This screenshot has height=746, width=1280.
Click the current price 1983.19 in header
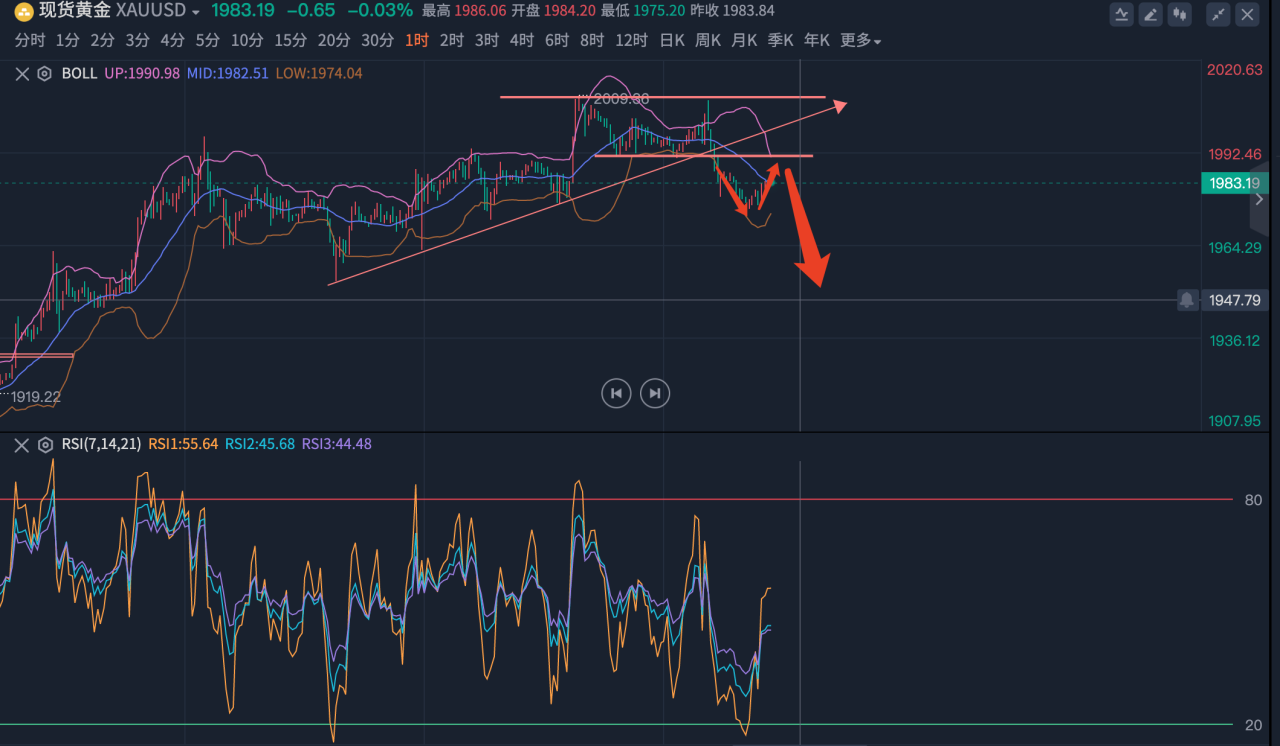pos(244,11)
